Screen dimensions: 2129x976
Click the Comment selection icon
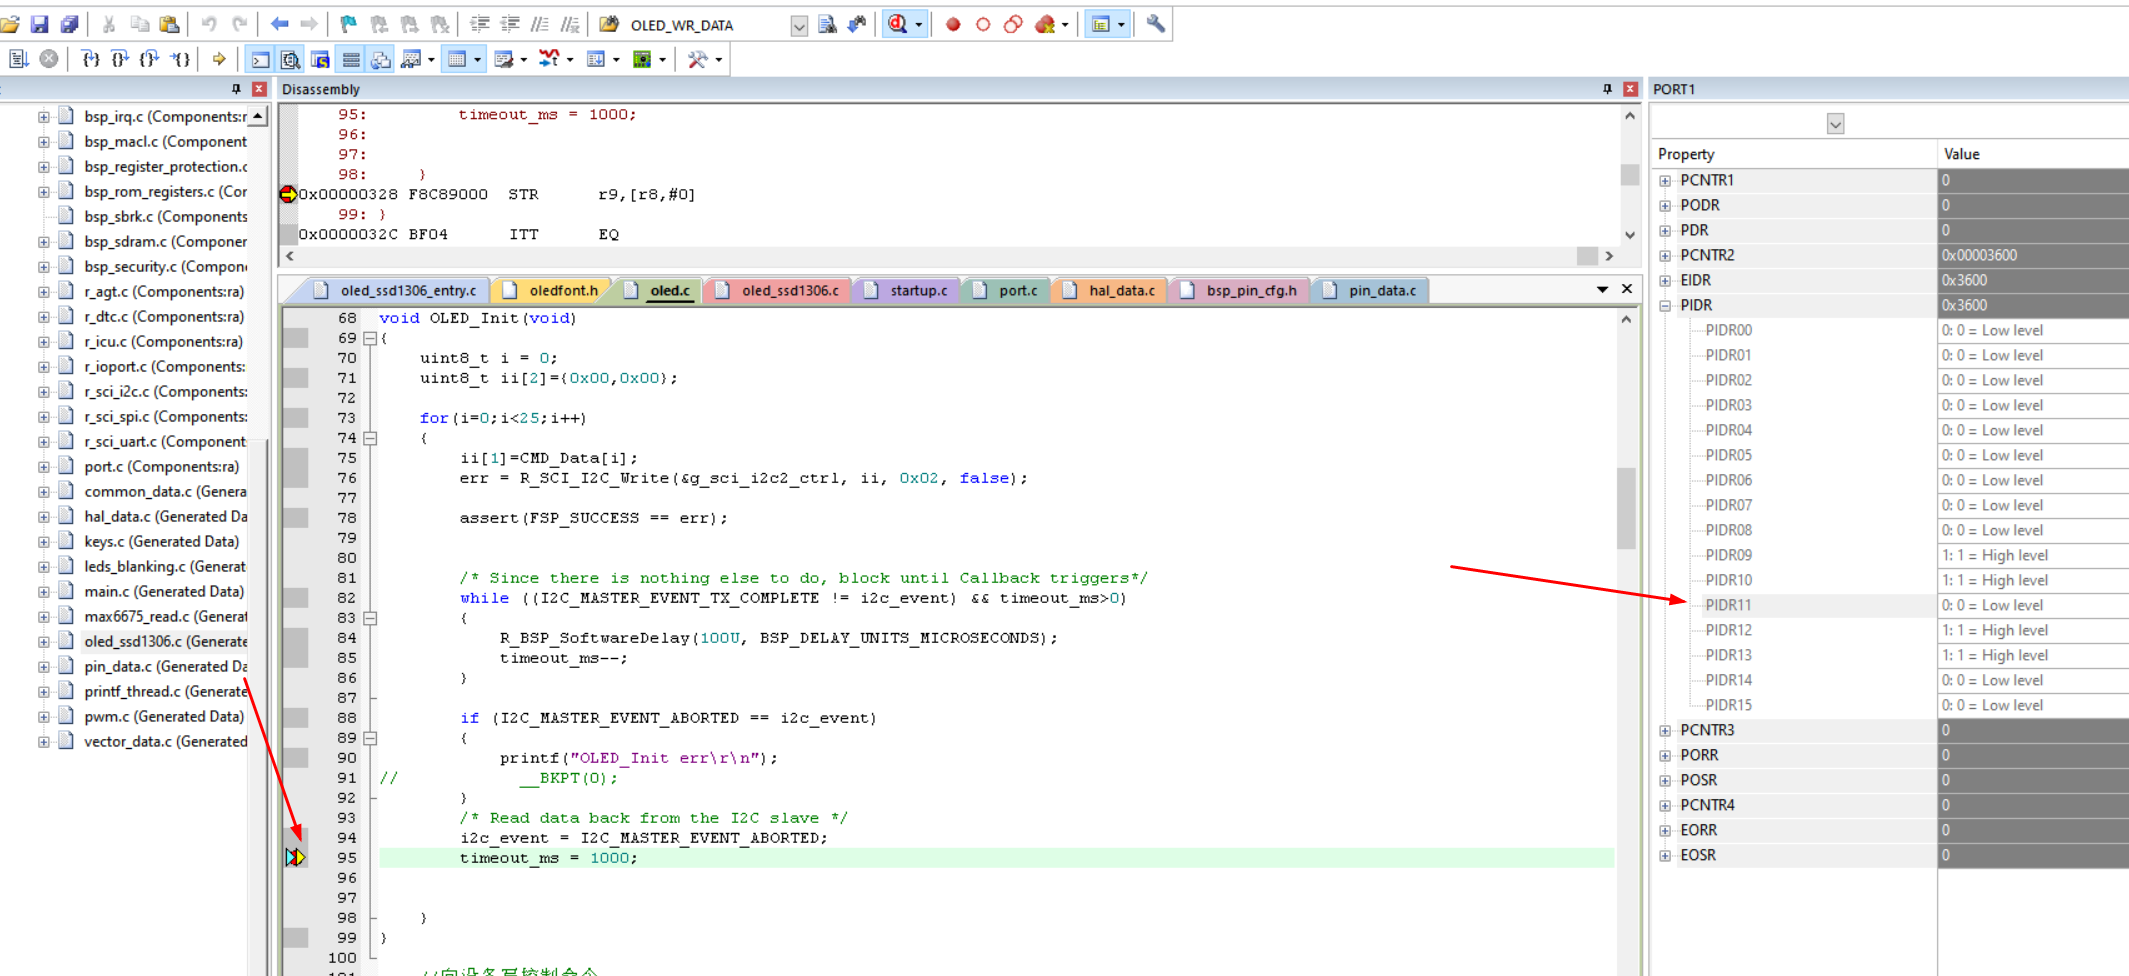540,24
